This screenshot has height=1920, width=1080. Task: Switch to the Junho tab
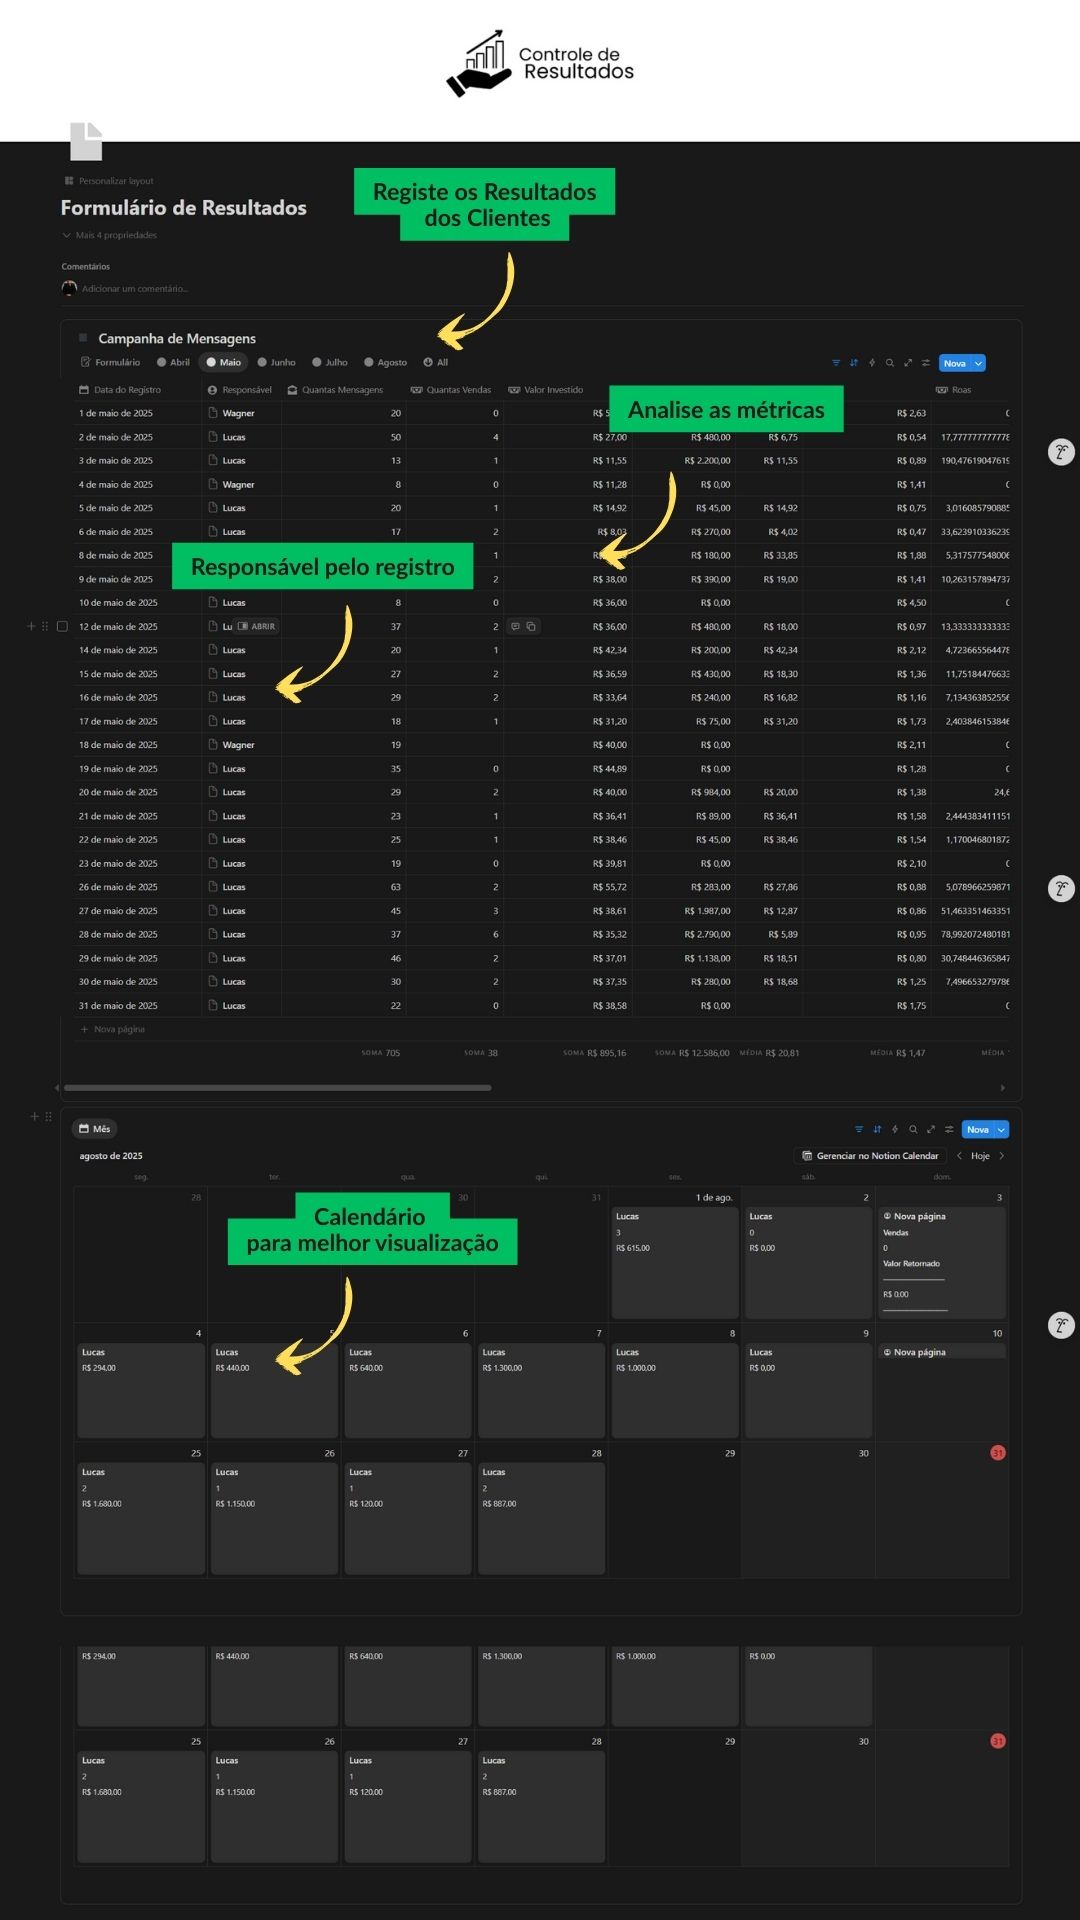click(x=277, y=363)
